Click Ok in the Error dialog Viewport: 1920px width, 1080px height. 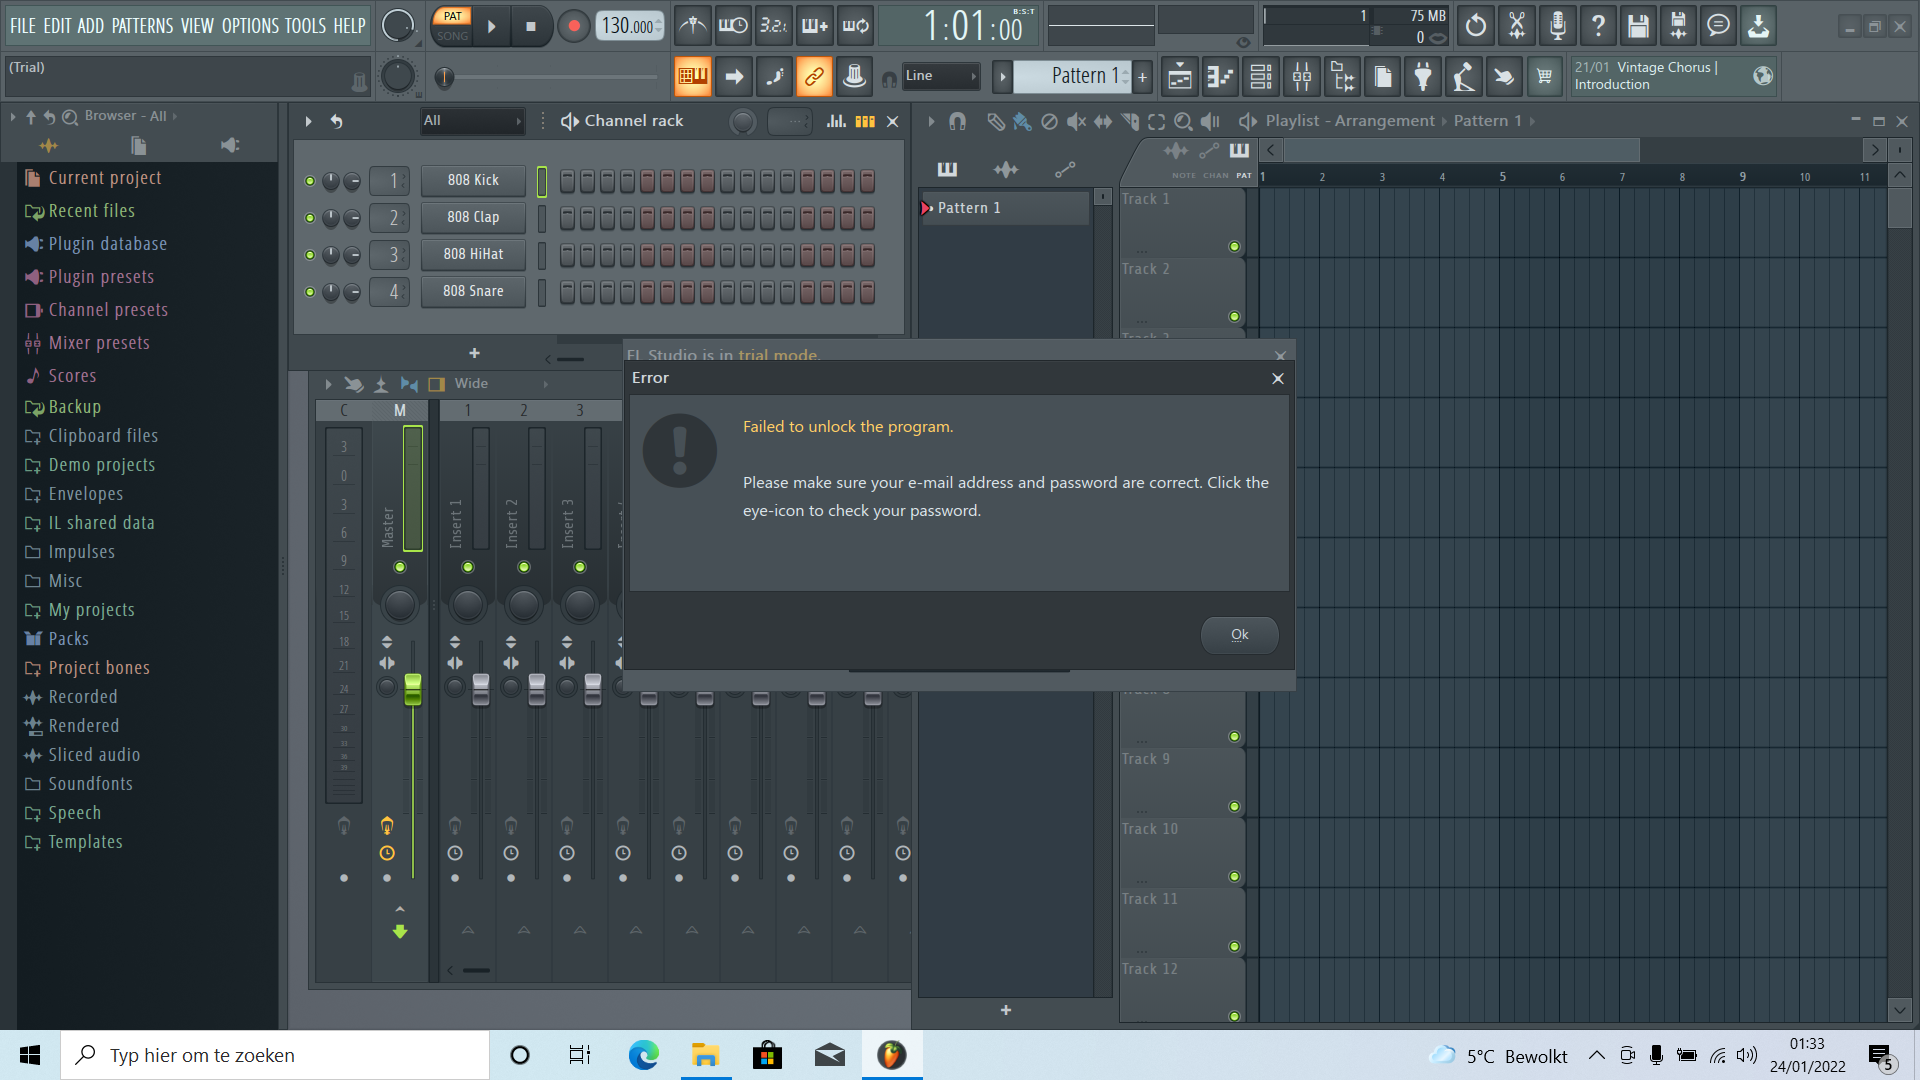point(1239,635)
